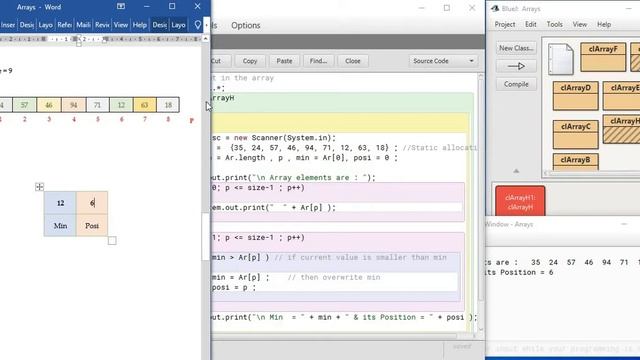This screenshot has width=640, height=360.
Task: Select the clArrayF class box
Action: pyautogui.click(x=603, y=57)
